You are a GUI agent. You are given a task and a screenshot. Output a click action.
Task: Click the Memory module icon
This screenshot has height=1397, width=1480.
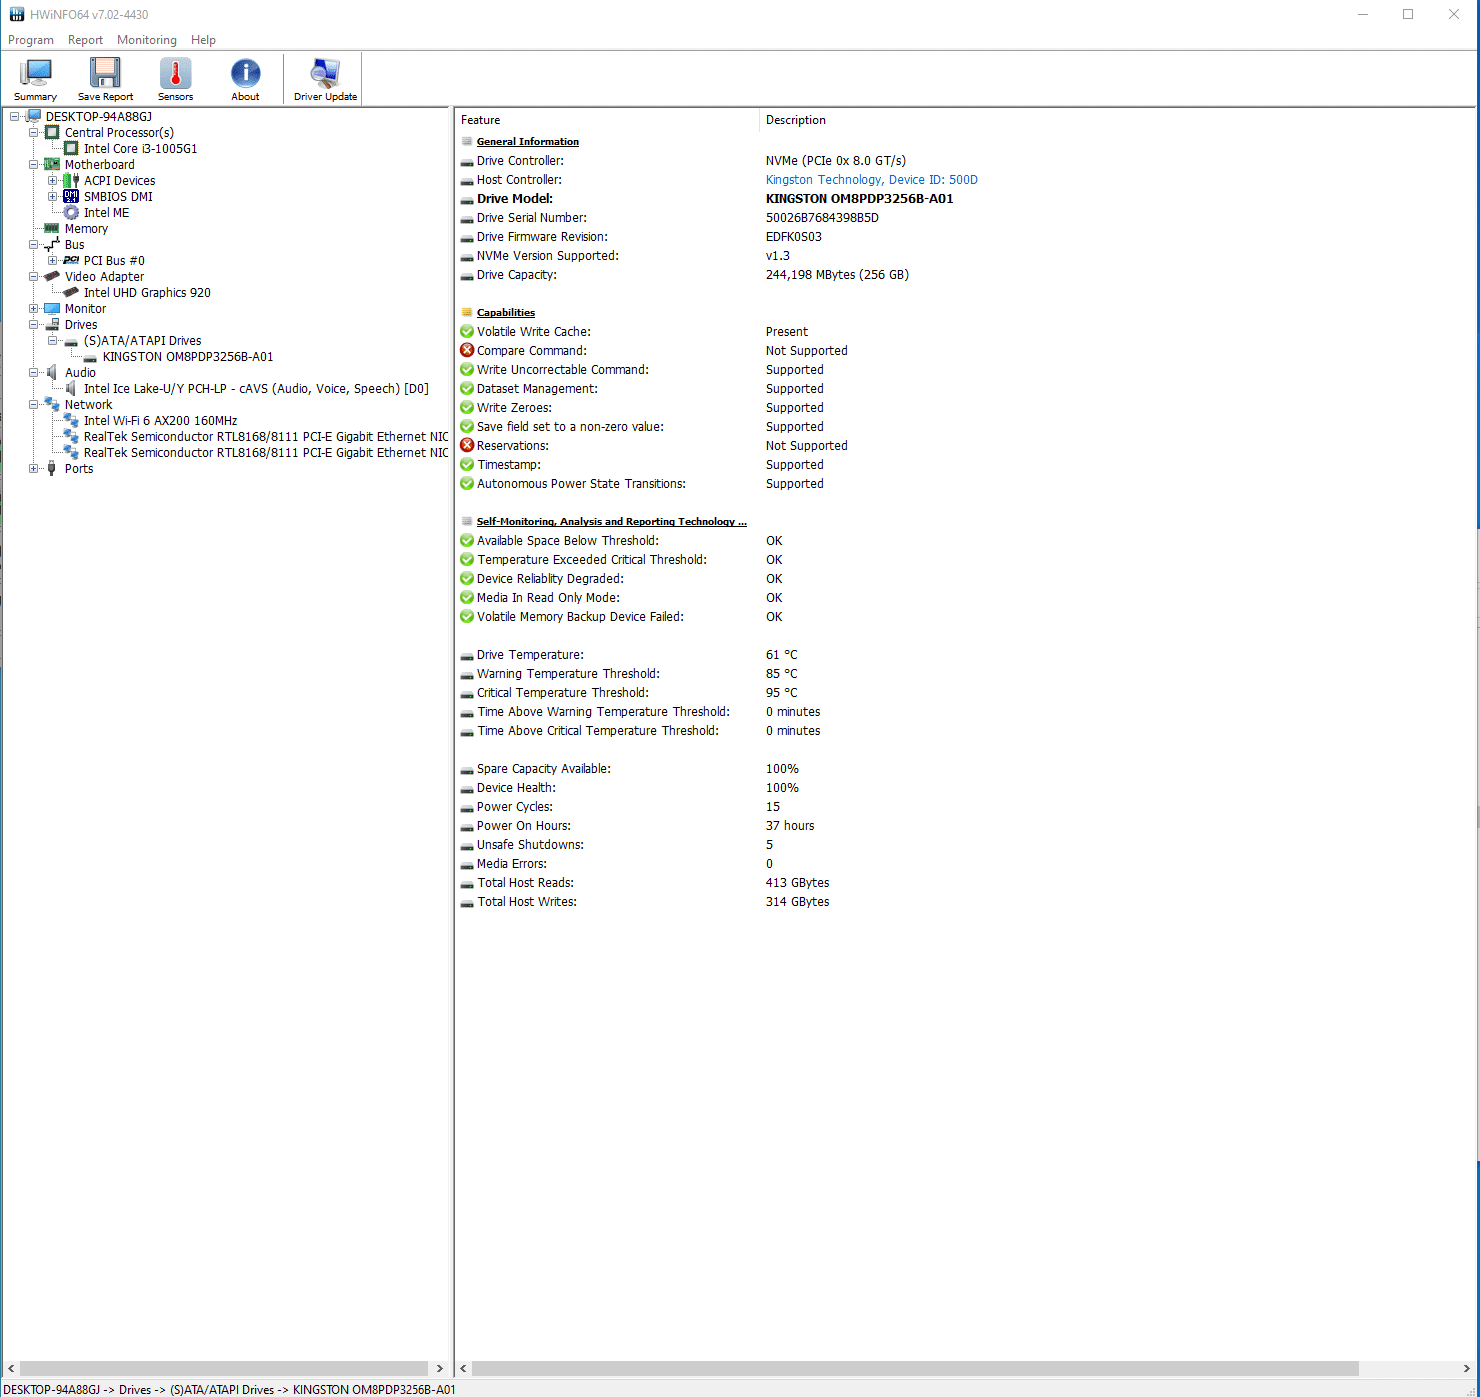click(52, 229)
